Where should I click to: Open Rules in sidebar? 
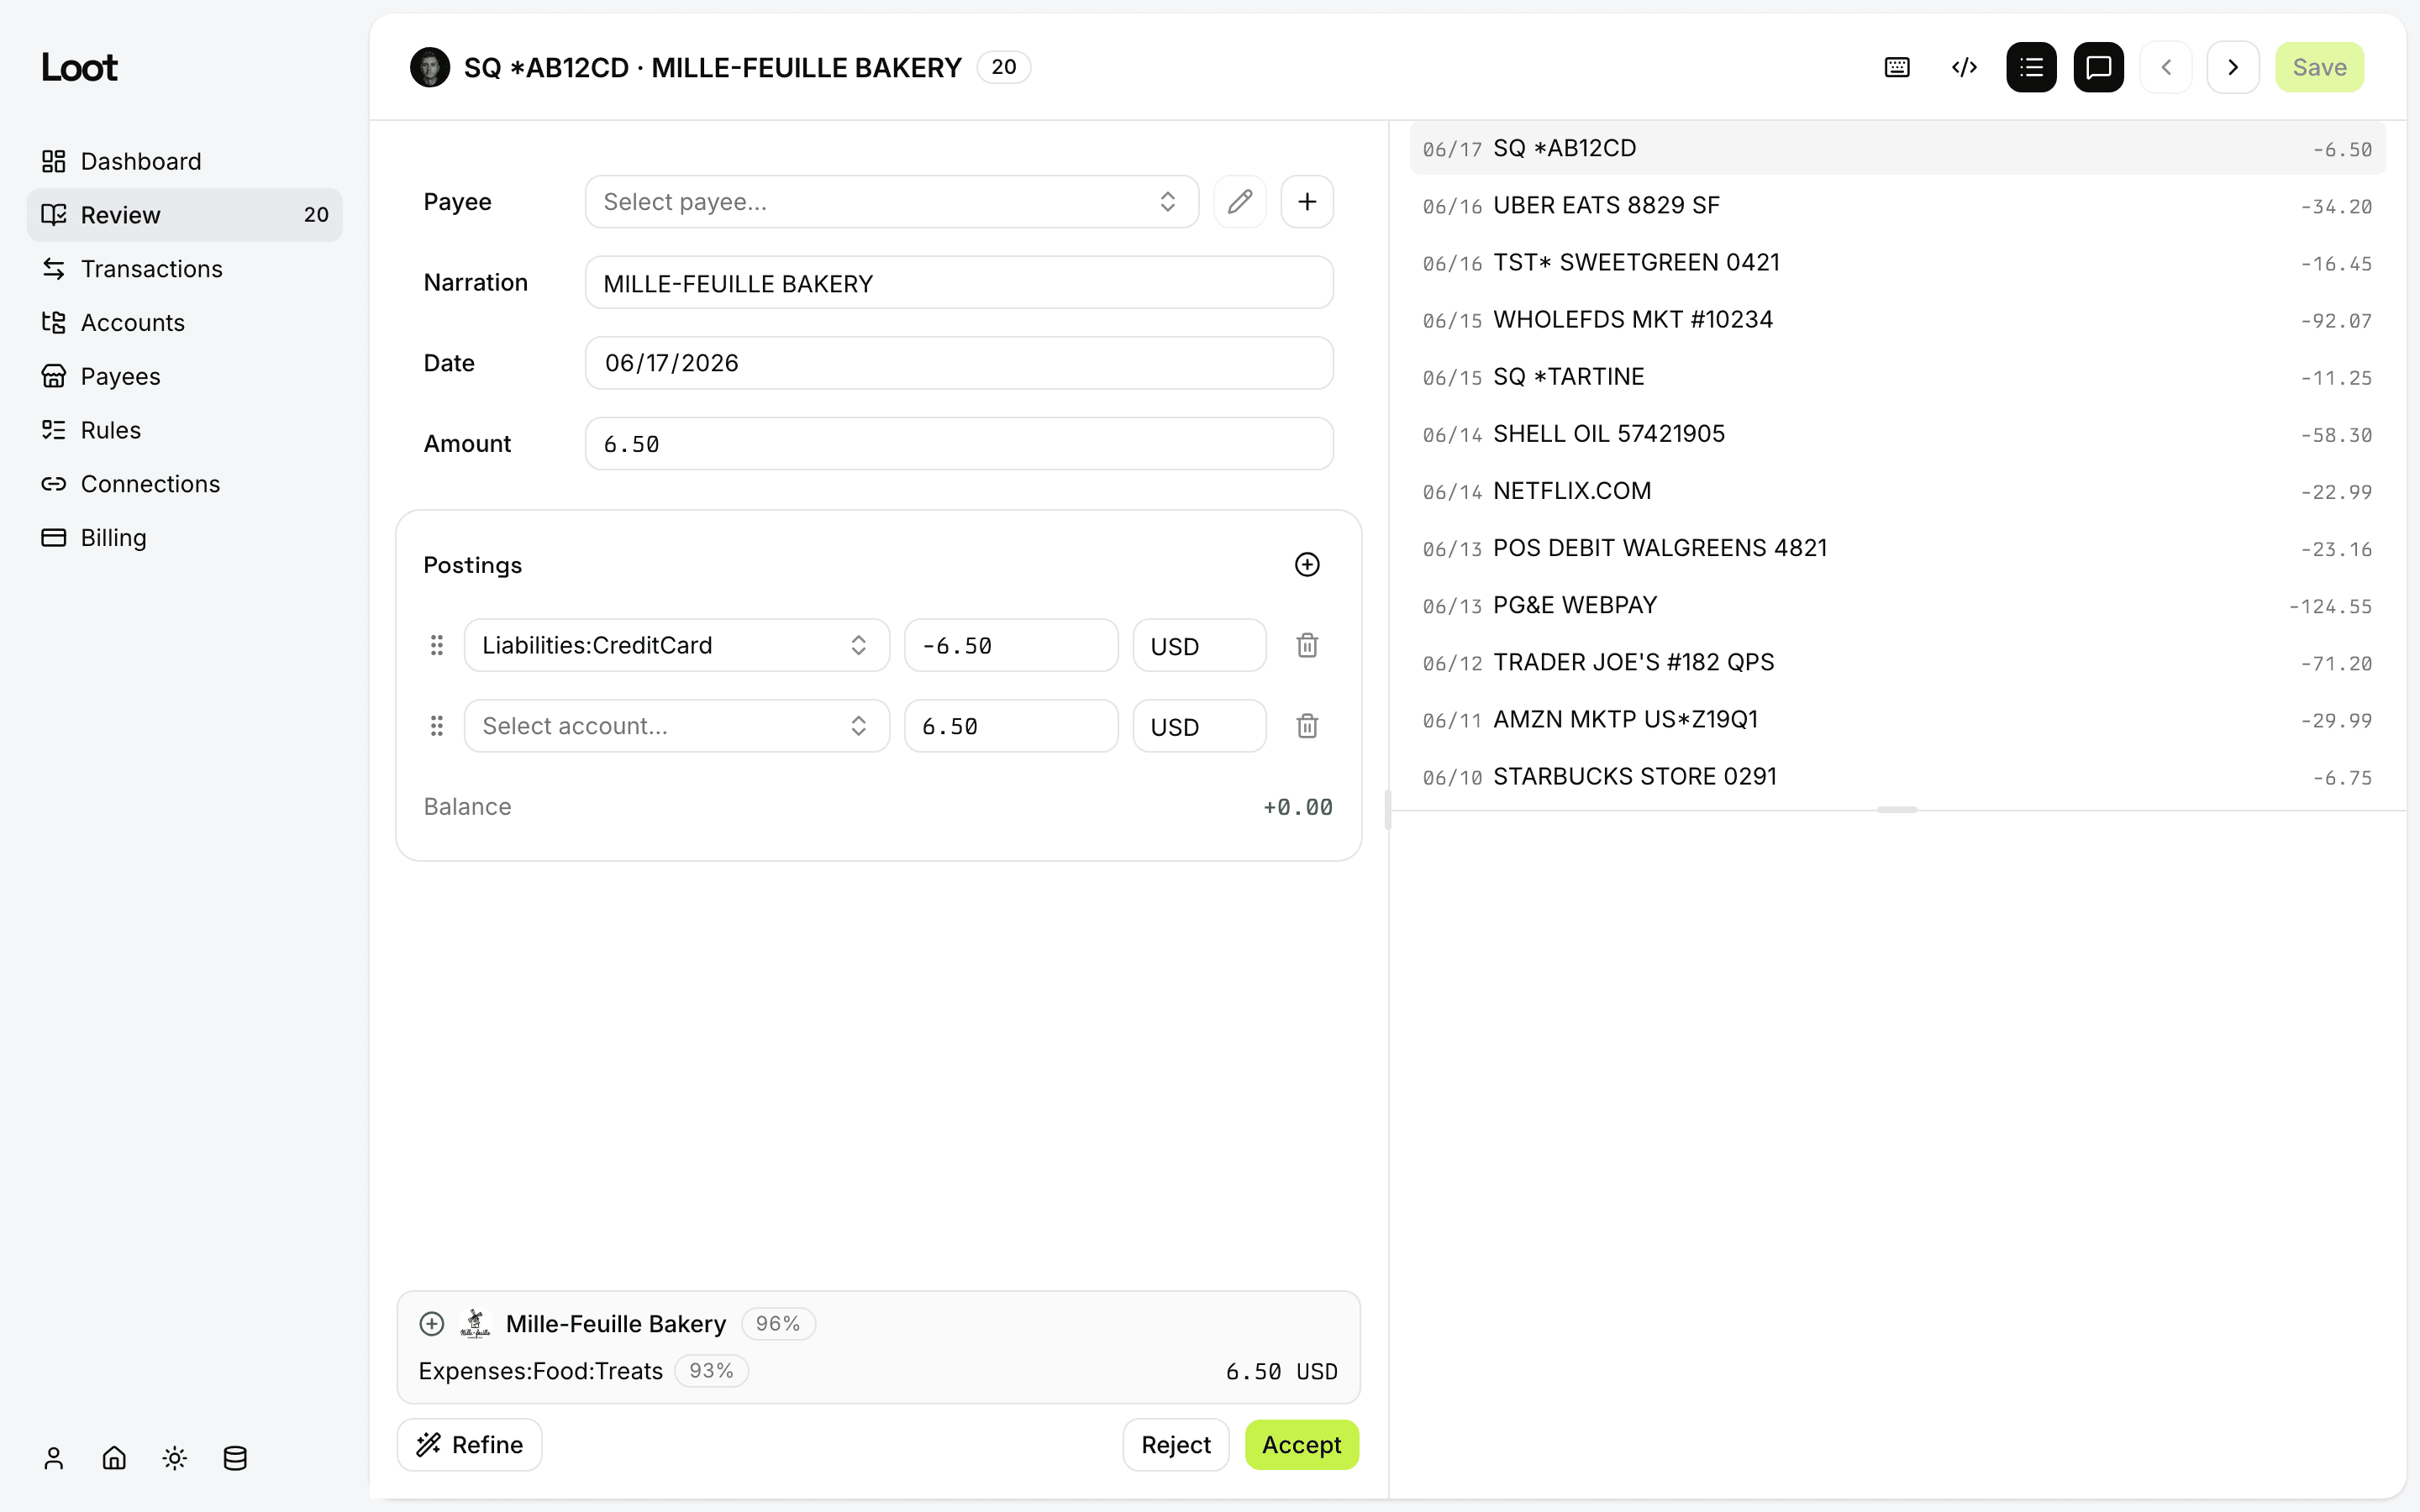tap(184, 430)
